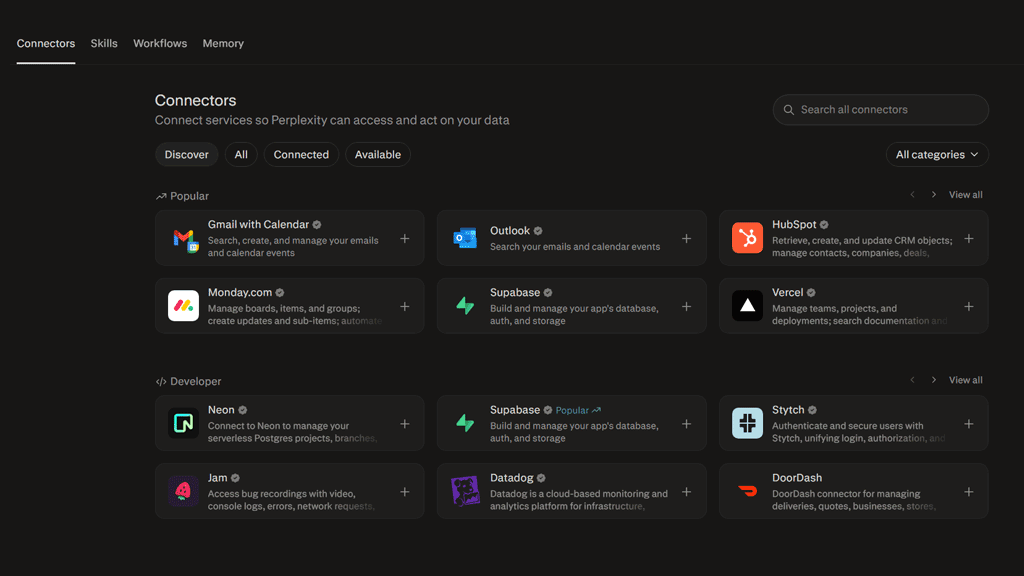Go to next page of Popular connectors
Image resolution: width=1024 pixels, height=576 pixels.
[x=934, y=195]
